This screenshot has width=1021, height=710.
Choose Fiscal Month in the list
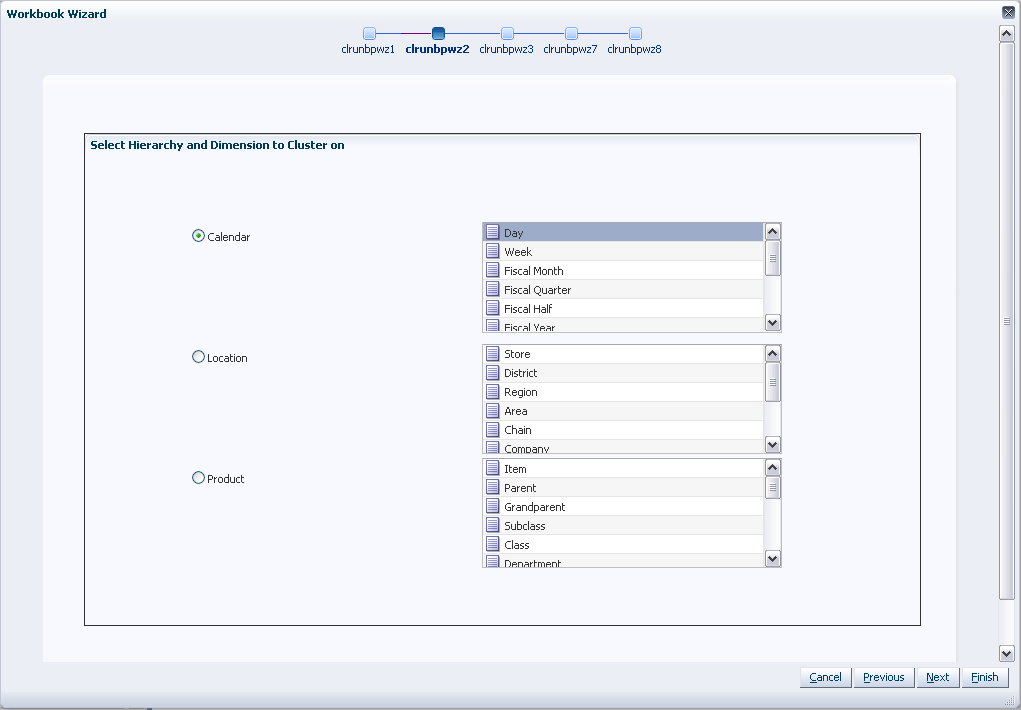pos(623,270)
